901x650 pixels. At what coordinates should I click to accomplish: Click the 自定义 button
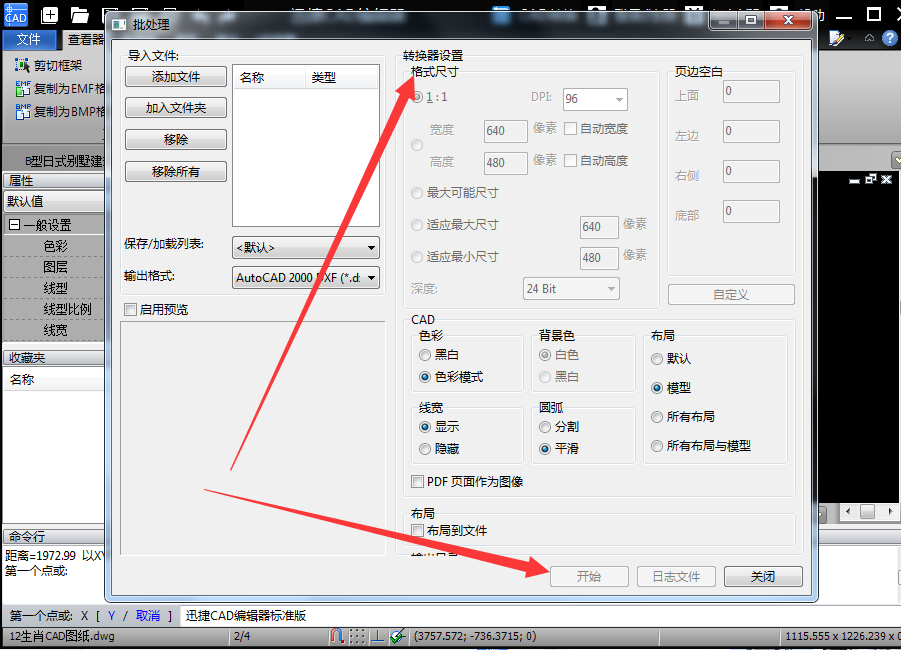click(x=731, y=295)
